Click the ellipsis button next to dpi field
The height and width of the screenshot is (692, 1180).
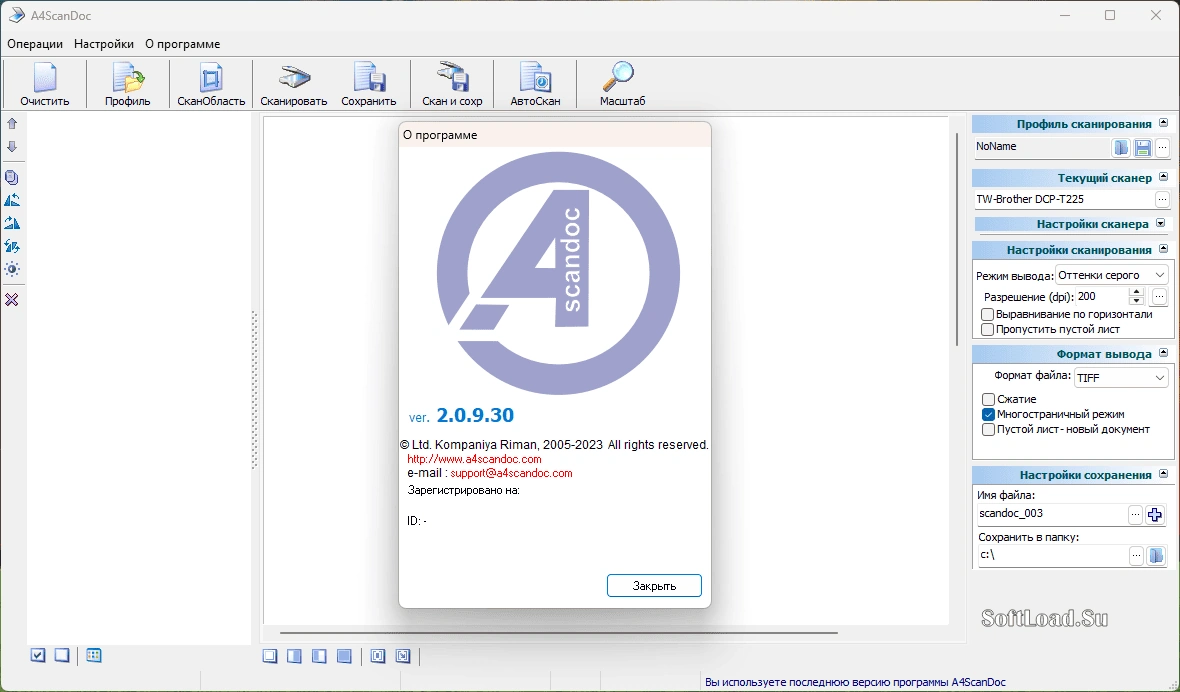pos(1159,297)
